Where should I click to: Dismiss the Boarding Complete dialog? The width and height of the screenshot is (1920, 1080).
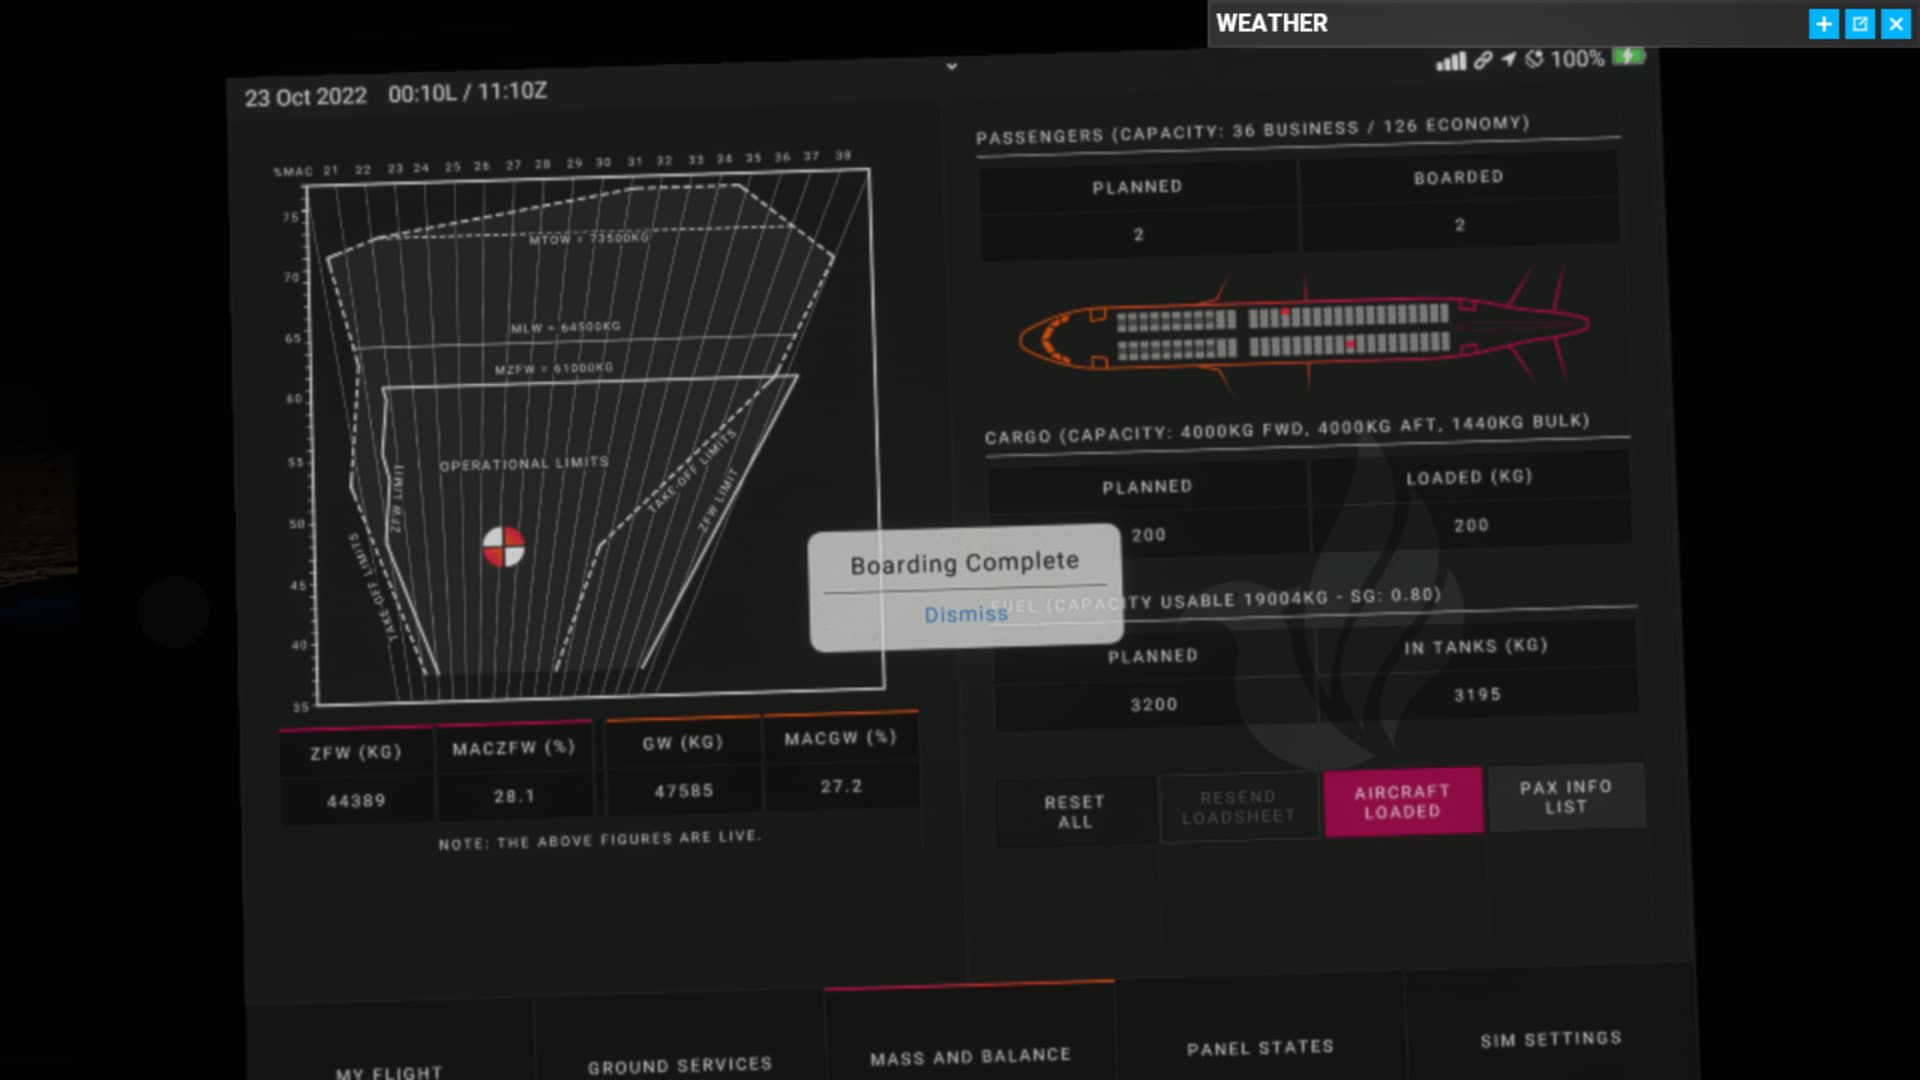[x=965, y=614]
